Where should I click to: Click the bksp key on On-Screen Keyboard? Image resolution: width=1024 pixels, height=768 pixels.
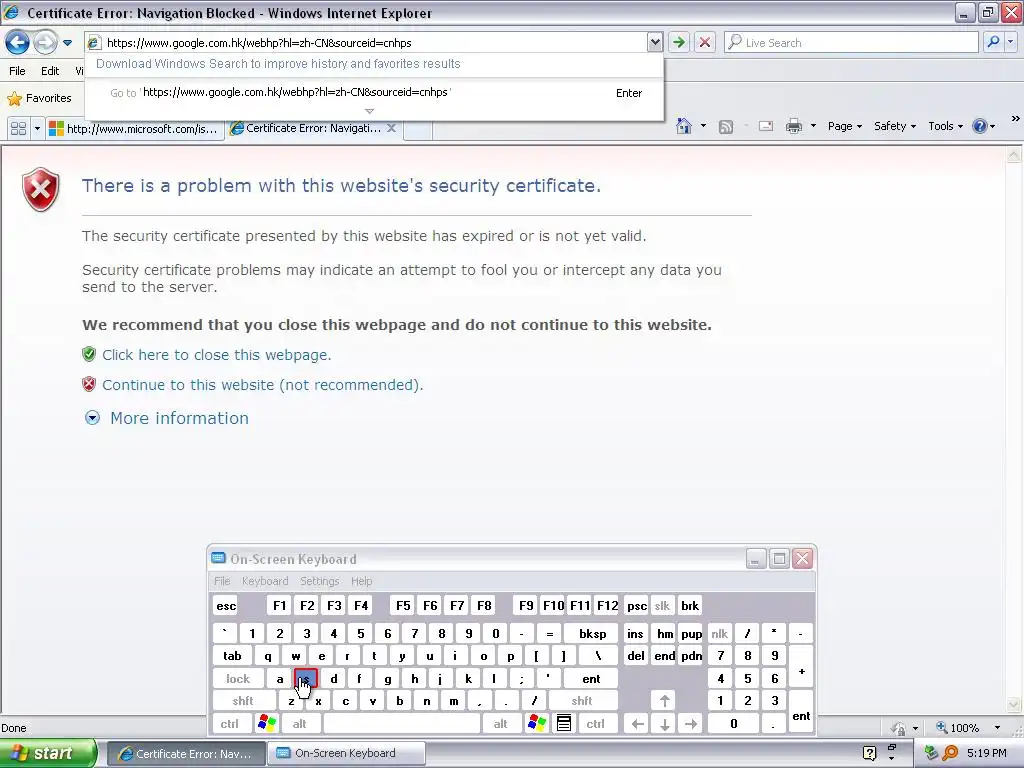coord(592,633)
